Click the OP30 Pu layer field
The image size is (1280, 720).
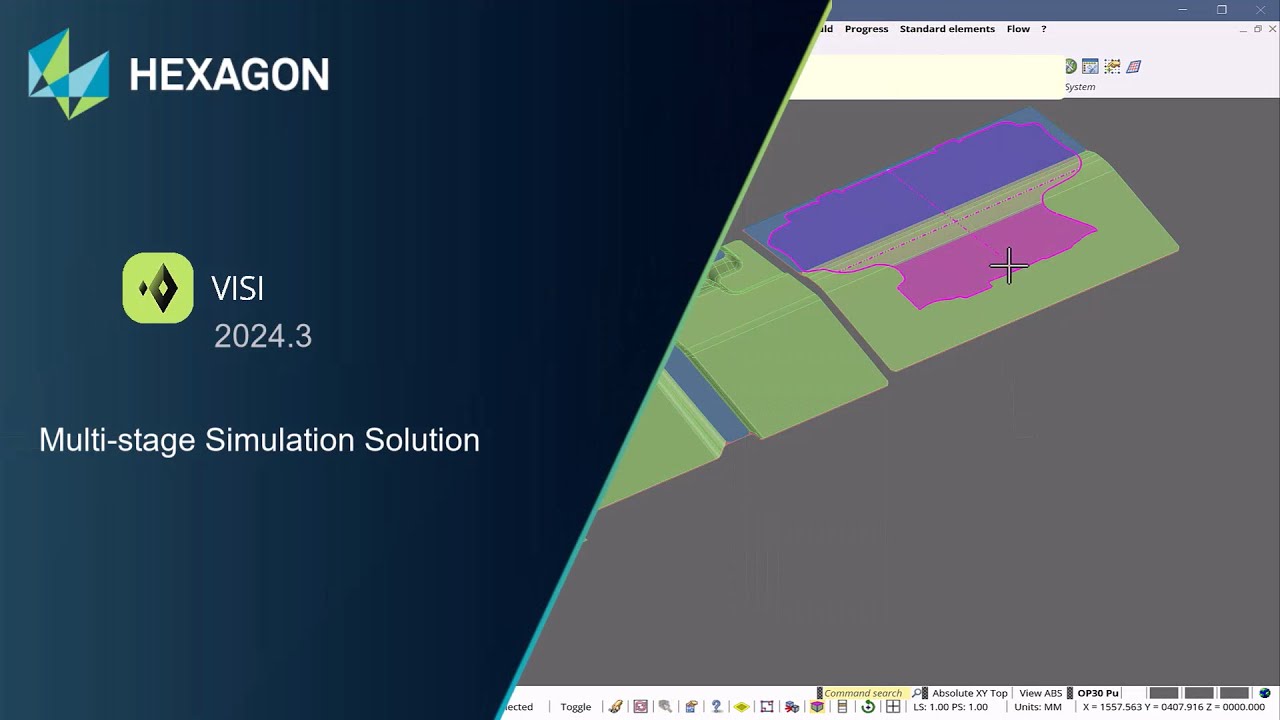point(1096,693)
